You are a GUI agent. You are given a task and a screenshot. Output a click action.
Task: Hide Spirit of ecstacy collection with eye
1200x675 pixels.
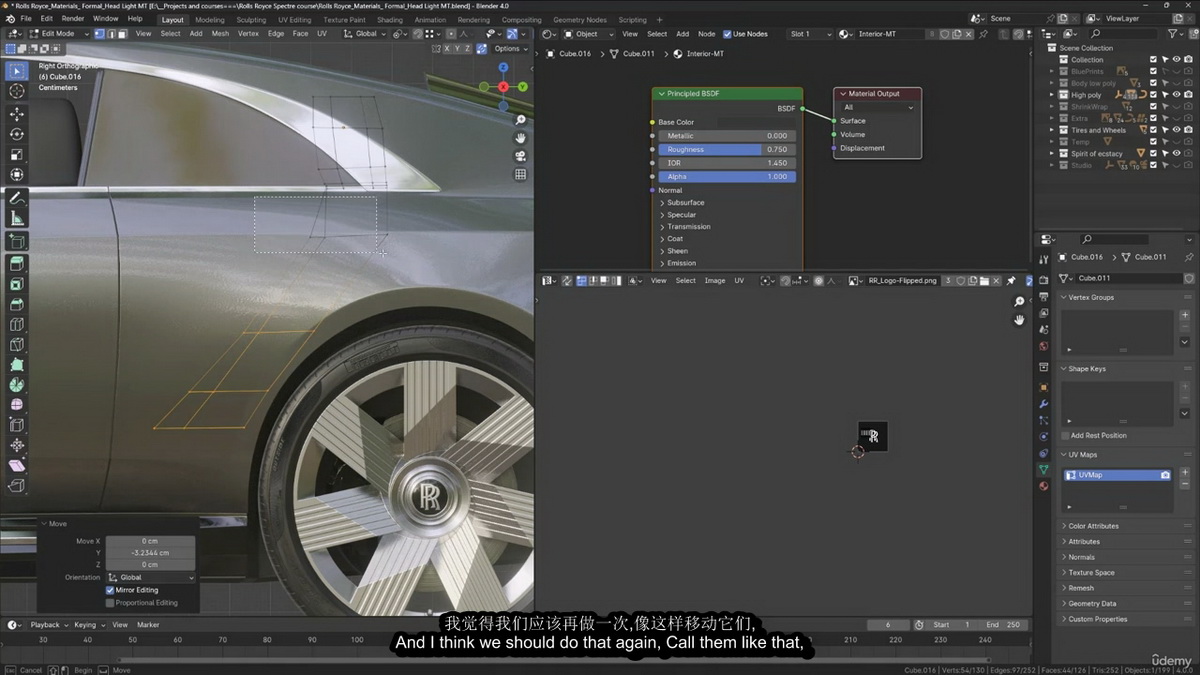1176,153
